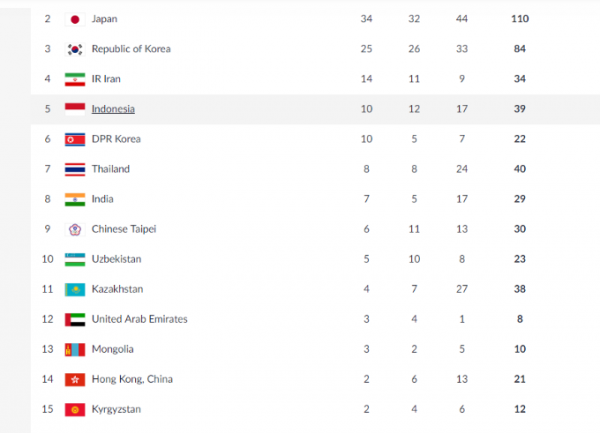Click the Mongolia flag icon
Image resolution: width=600 pixels, height=433 pixels.
click(74, 349)
